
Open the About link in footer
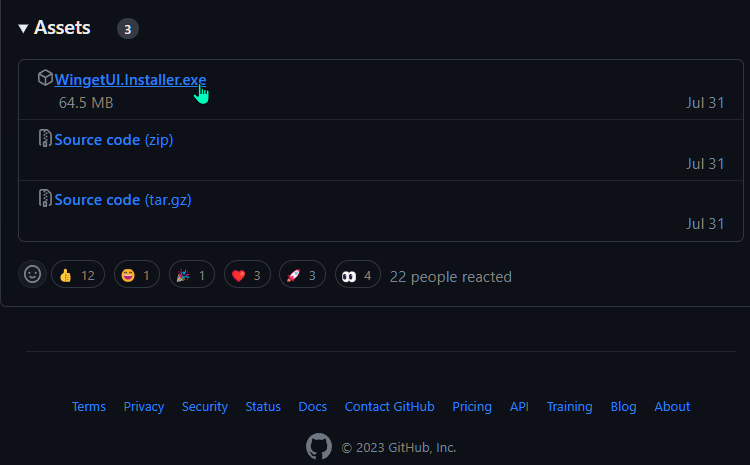pos(672,407)
